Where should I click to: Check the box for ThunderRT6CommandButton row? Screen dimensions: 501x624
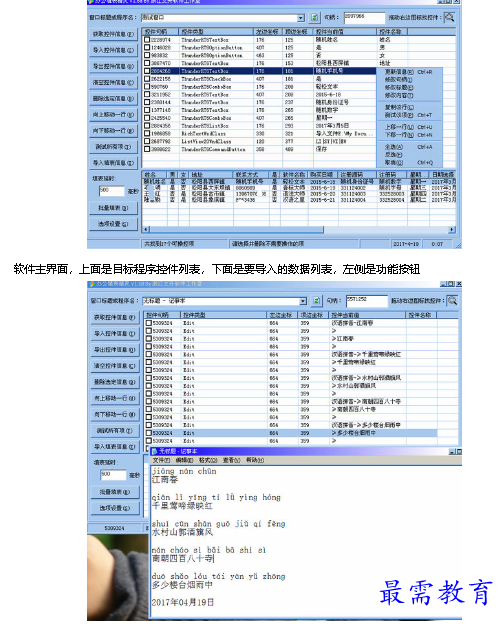click(147, 149)
